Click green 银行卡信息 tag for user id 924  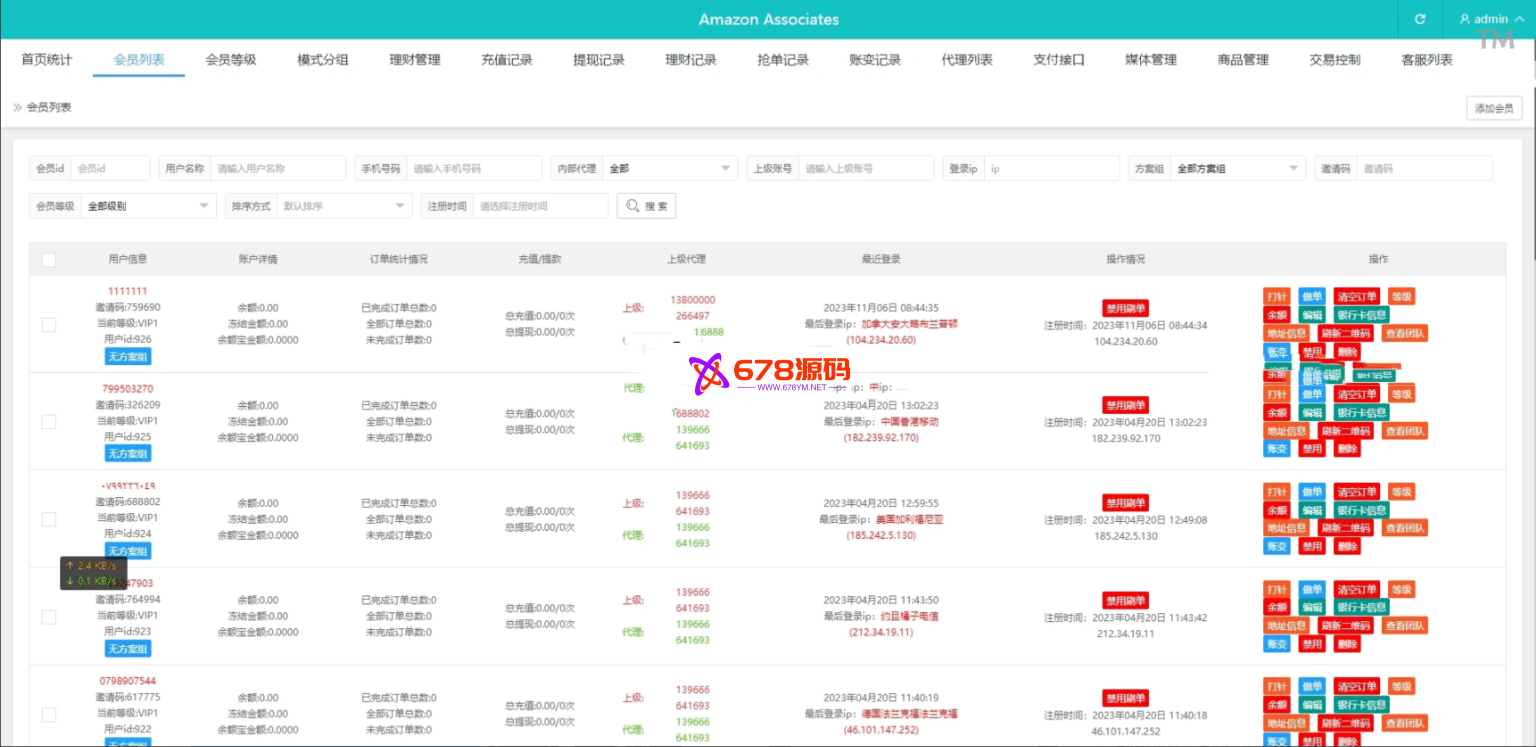pyautogui.click(x=1361, y=510)
